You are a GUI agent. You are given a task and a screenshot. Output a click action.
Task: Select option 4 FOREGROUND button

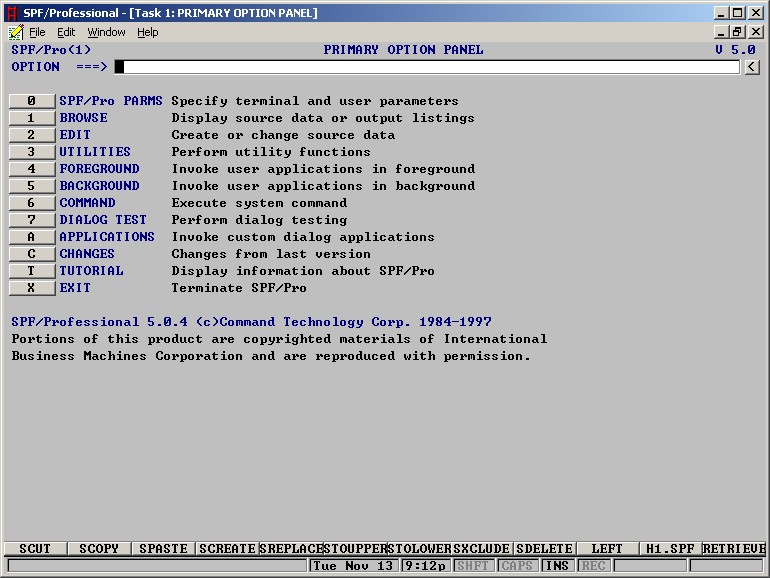(x=31, y=169)
